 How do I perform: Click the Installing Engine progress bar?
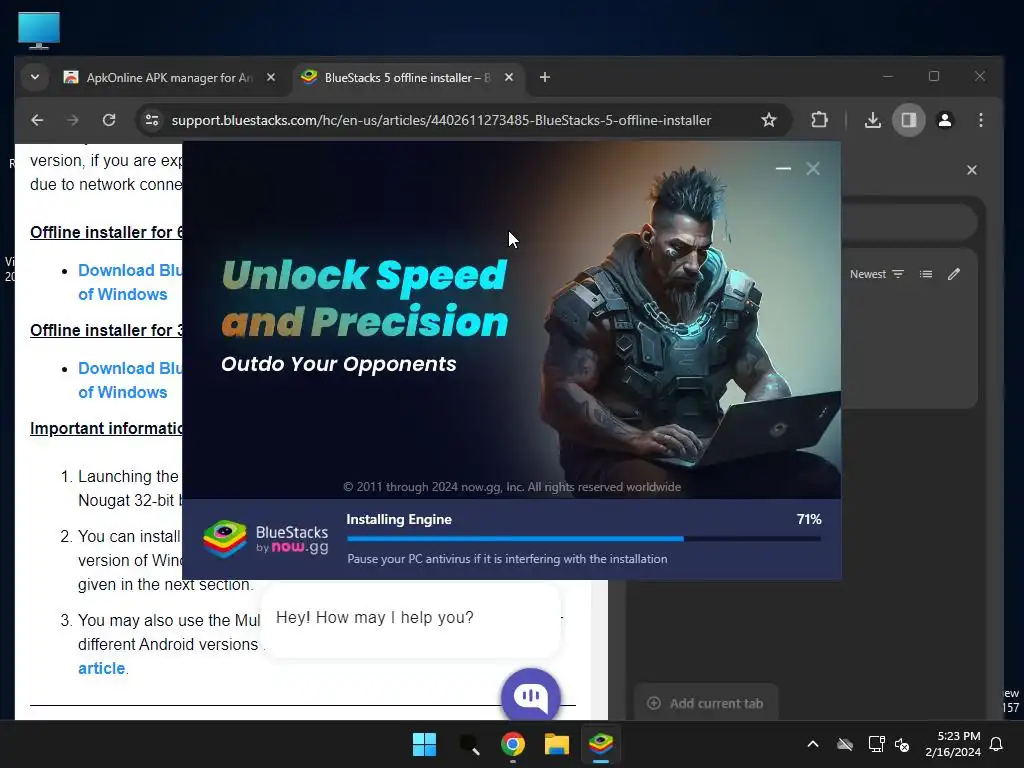click(584, 539)
